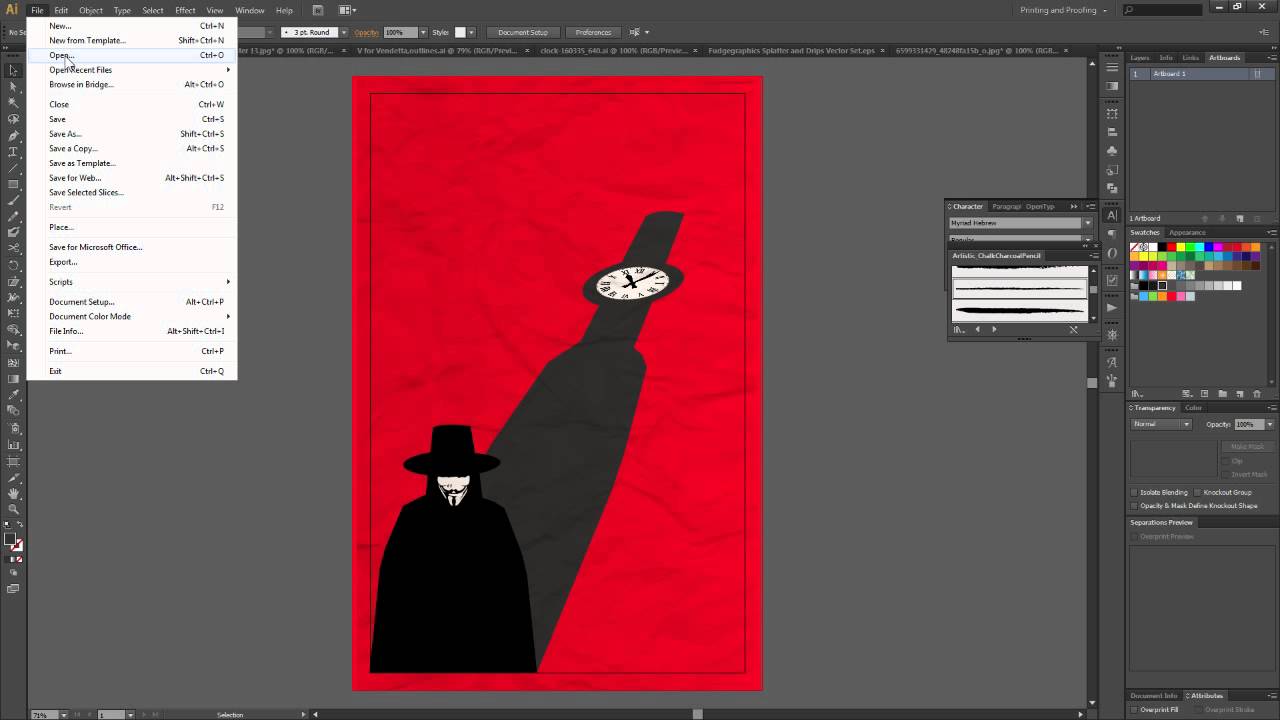Screen dimensions: 1280x720
Task: Enable the Knockout Group checkbox
Action: 1197,492
